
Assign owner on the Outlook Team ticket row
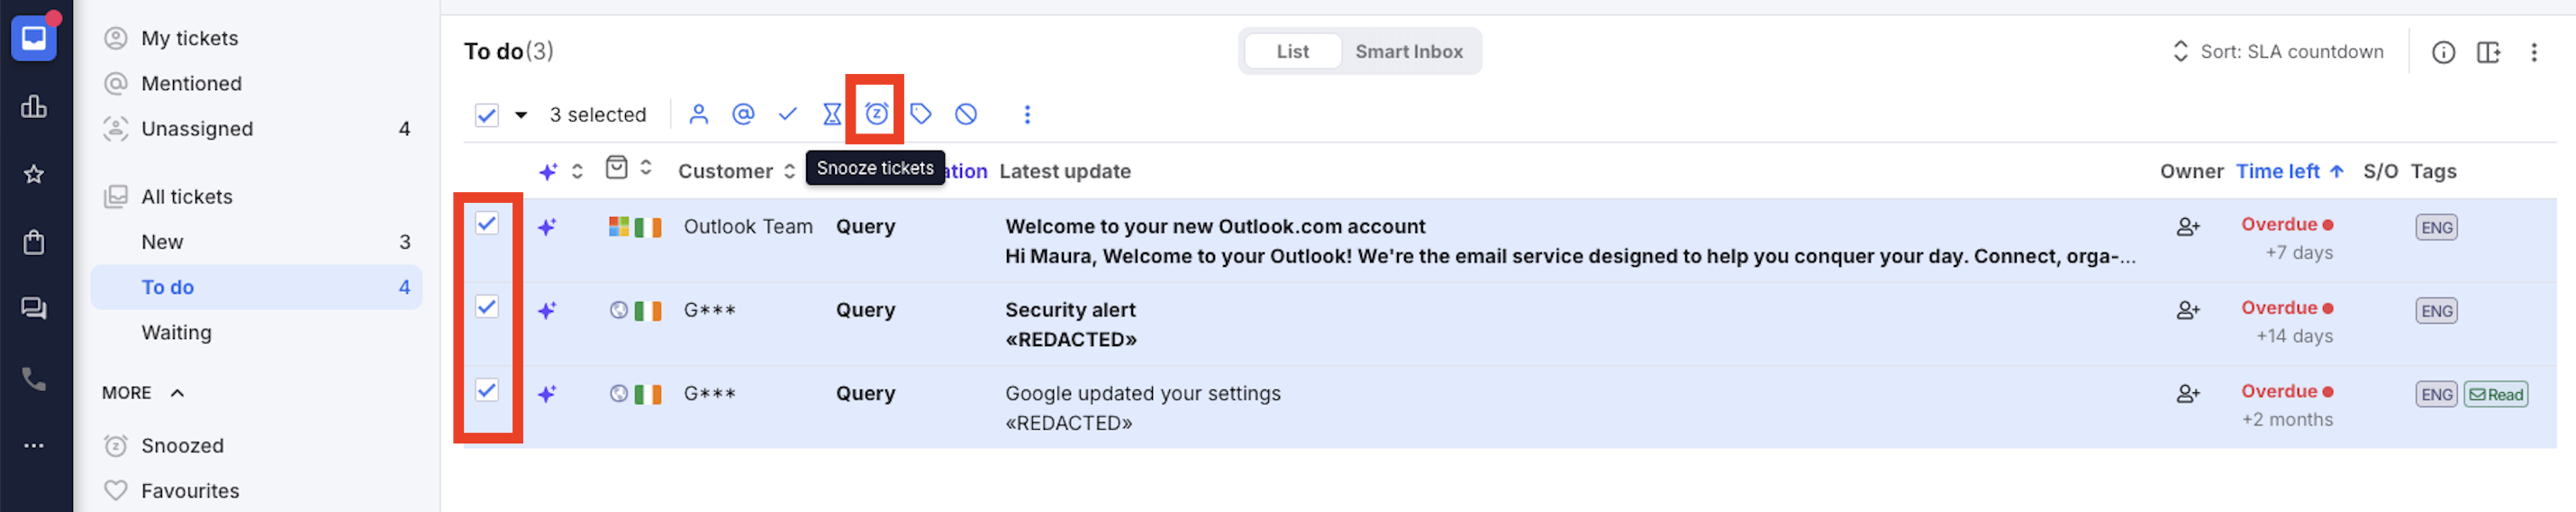(2187, 227)
